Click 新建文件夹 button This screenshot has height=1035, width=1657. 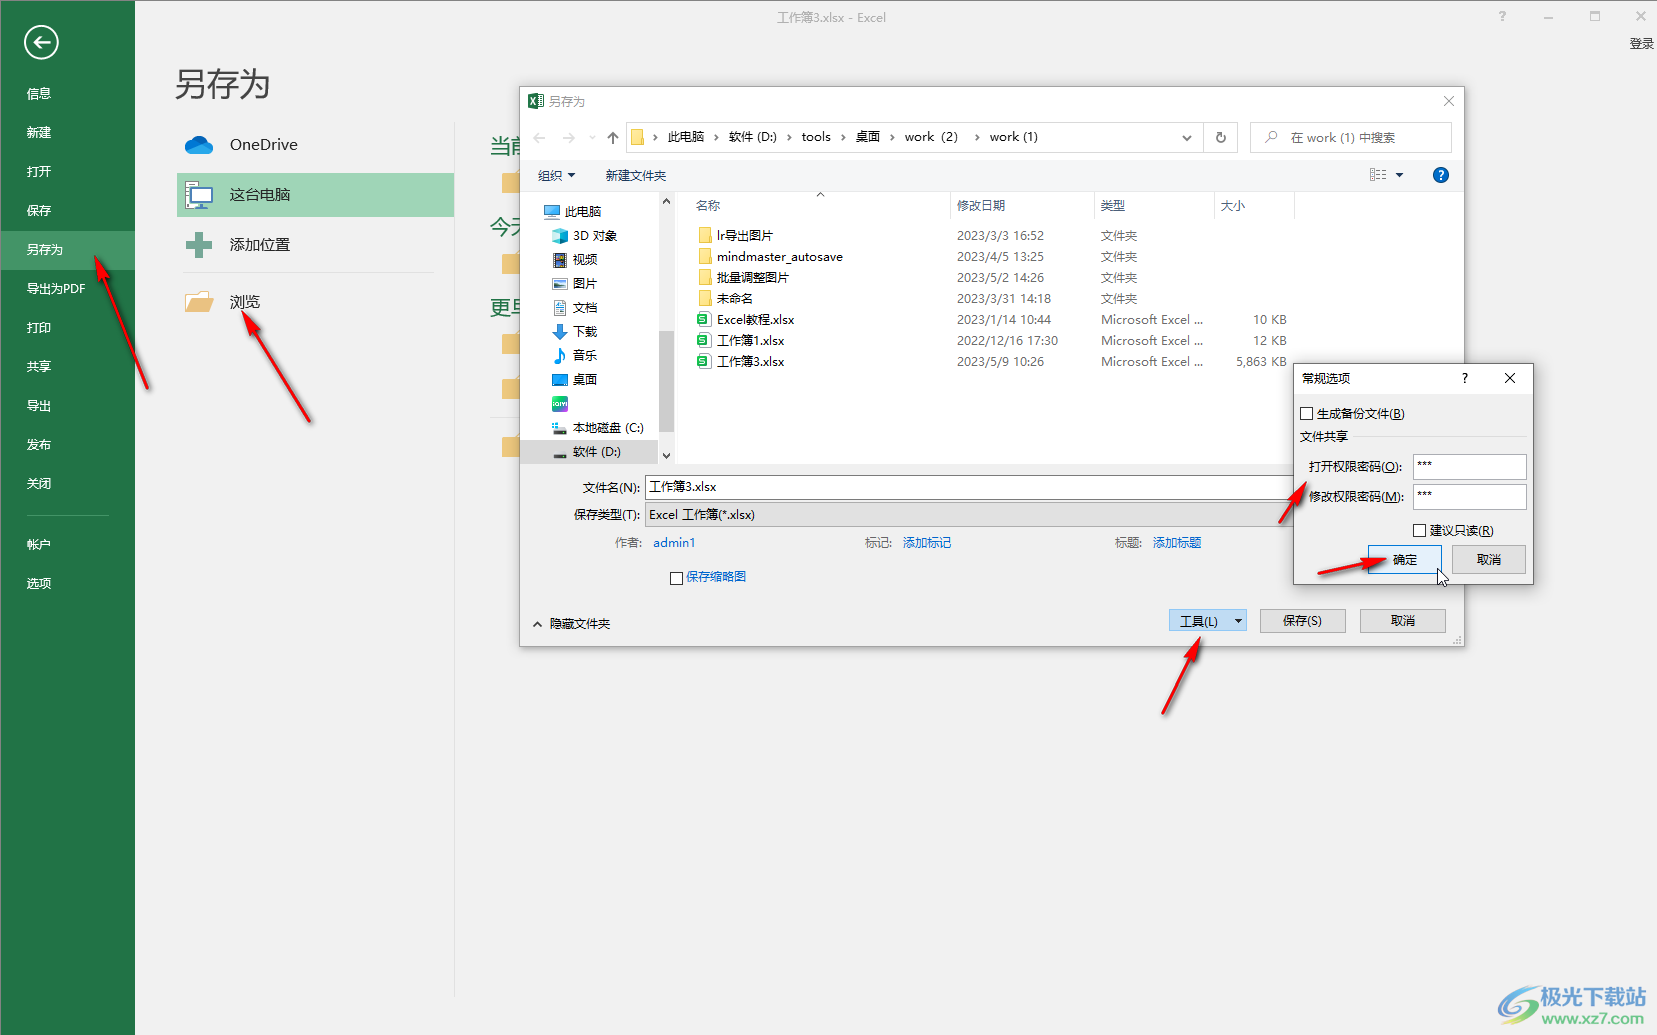tap(636, 176)
